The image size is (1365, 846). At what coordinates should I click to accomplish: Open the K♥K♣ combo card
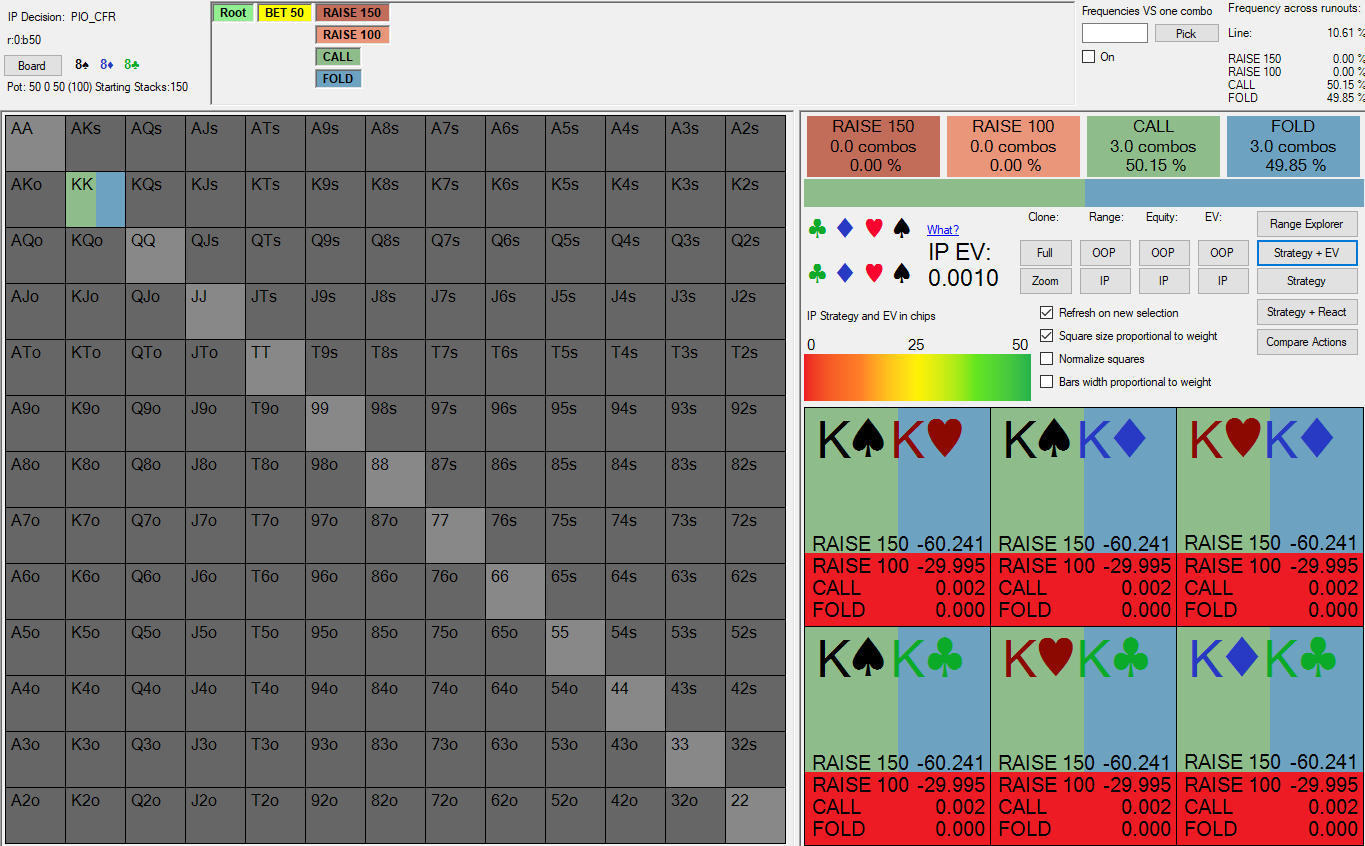[x=1083, y=735]
